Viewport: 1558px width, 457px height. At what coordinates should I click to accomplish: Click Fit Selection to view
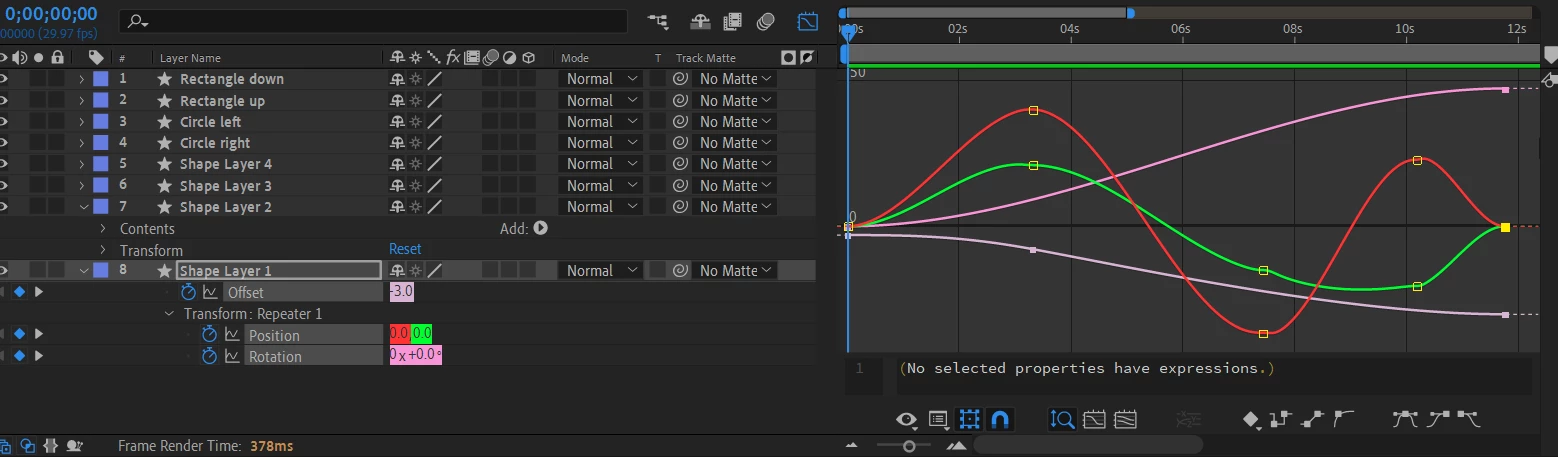tap(1094, 420)
